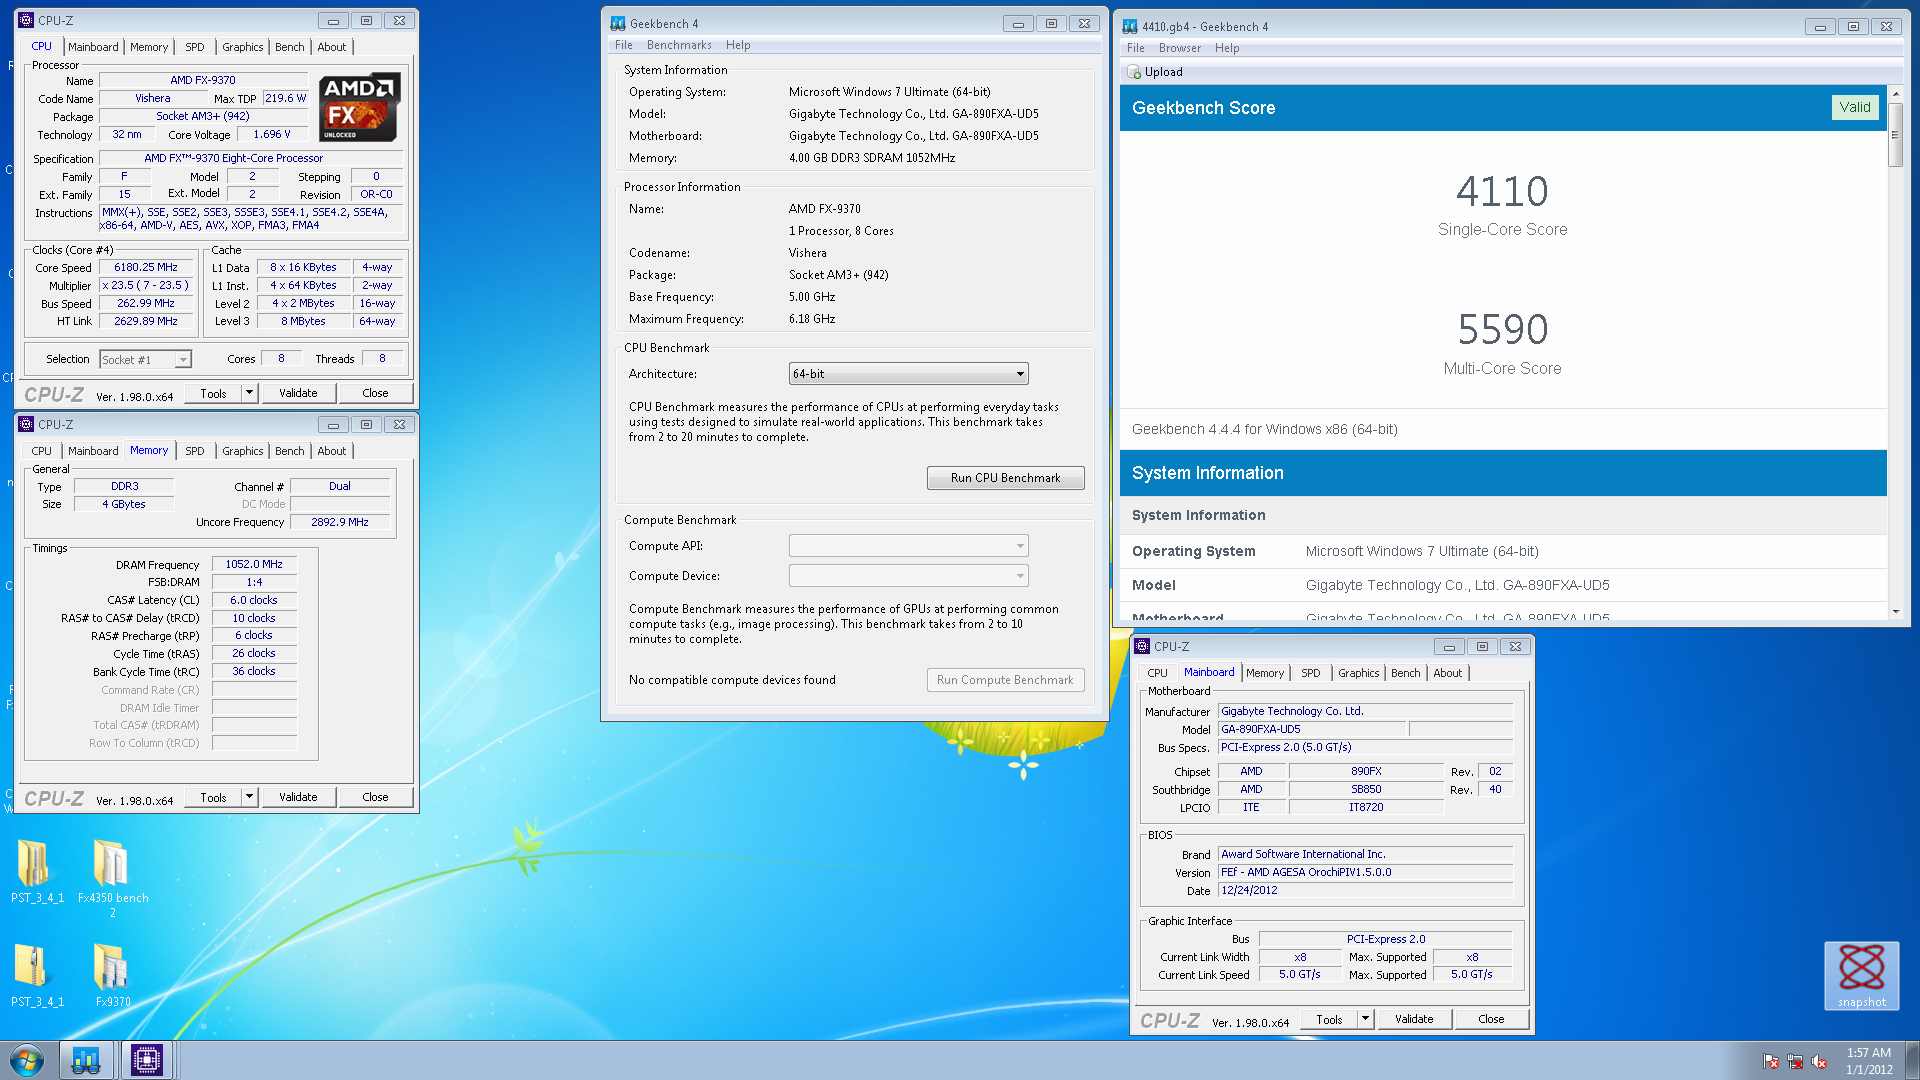Click the 4410.gb4 window title icon
The width and height of the screenshot is (1920, 1080).
click(x=1130, y=27)
